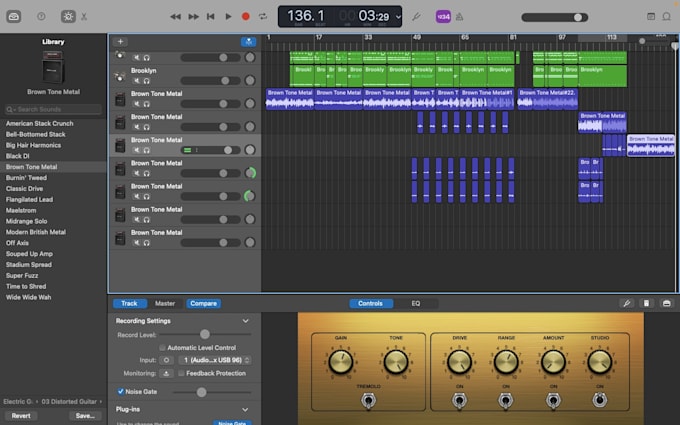
Task: Select American Stack Crunch patch
Action: pos(39,124)
